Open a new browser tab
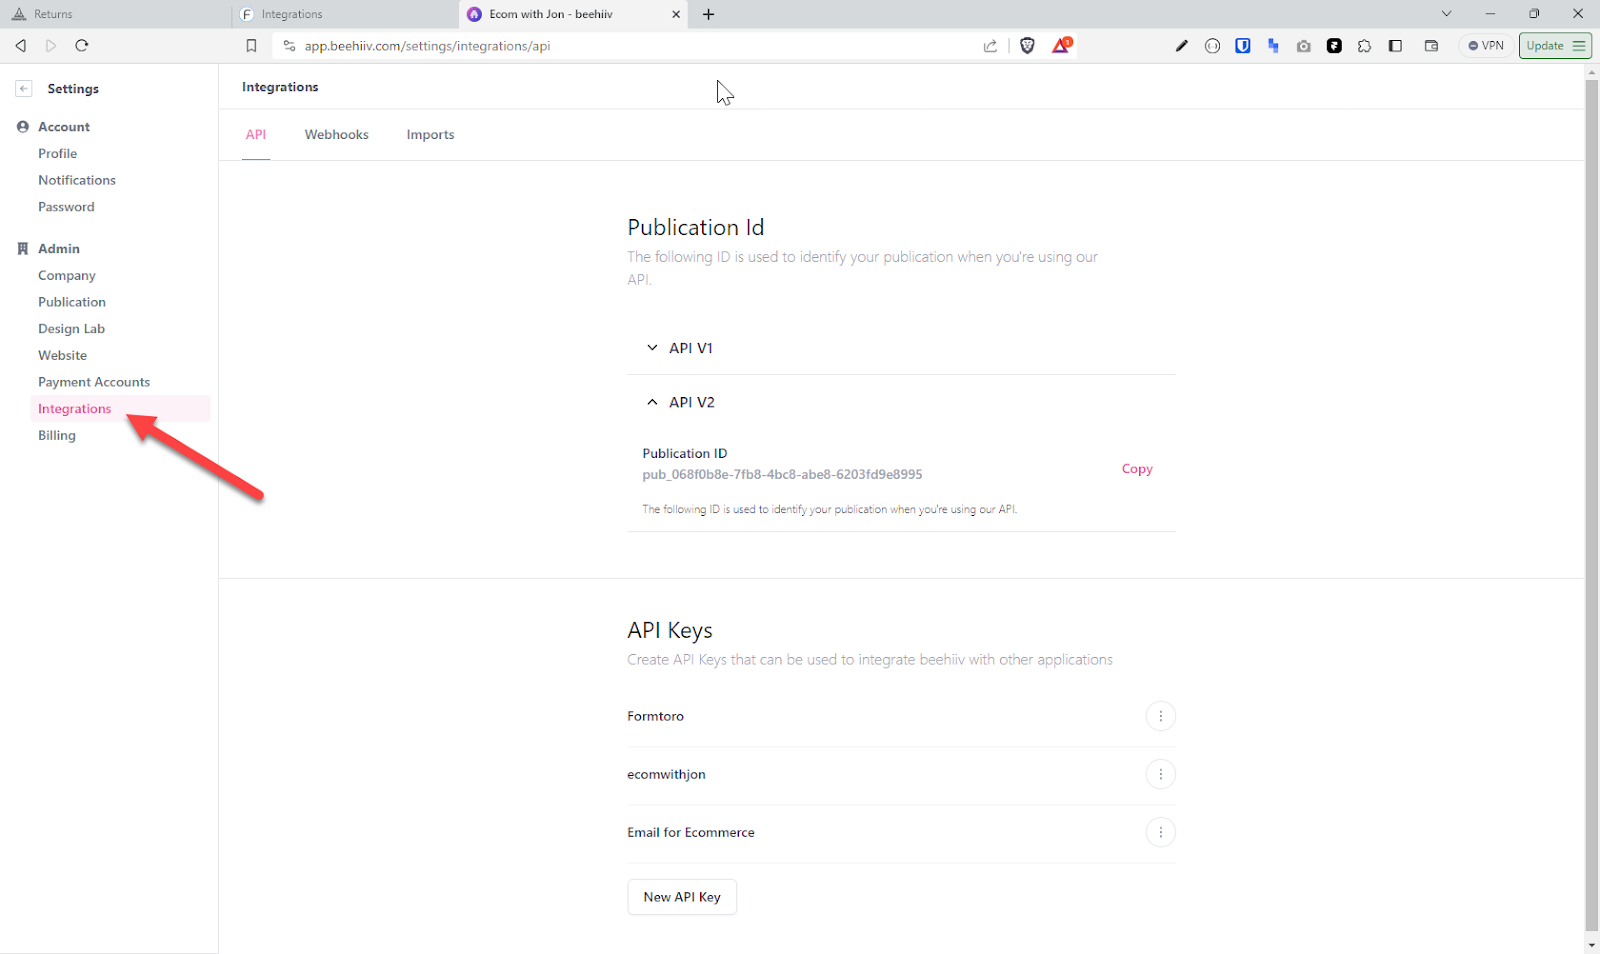Screen dimensions: 1600x954 [709, 14]
